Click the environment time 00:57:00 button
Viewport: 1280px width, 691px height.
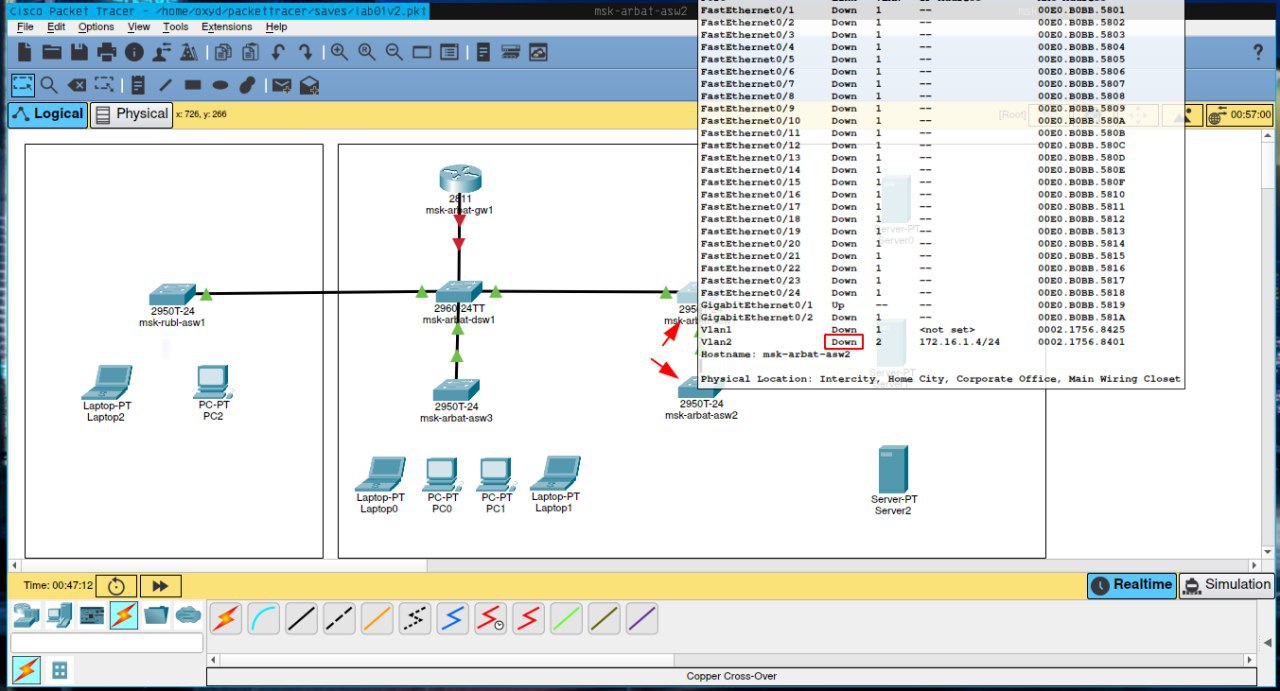1239,115
